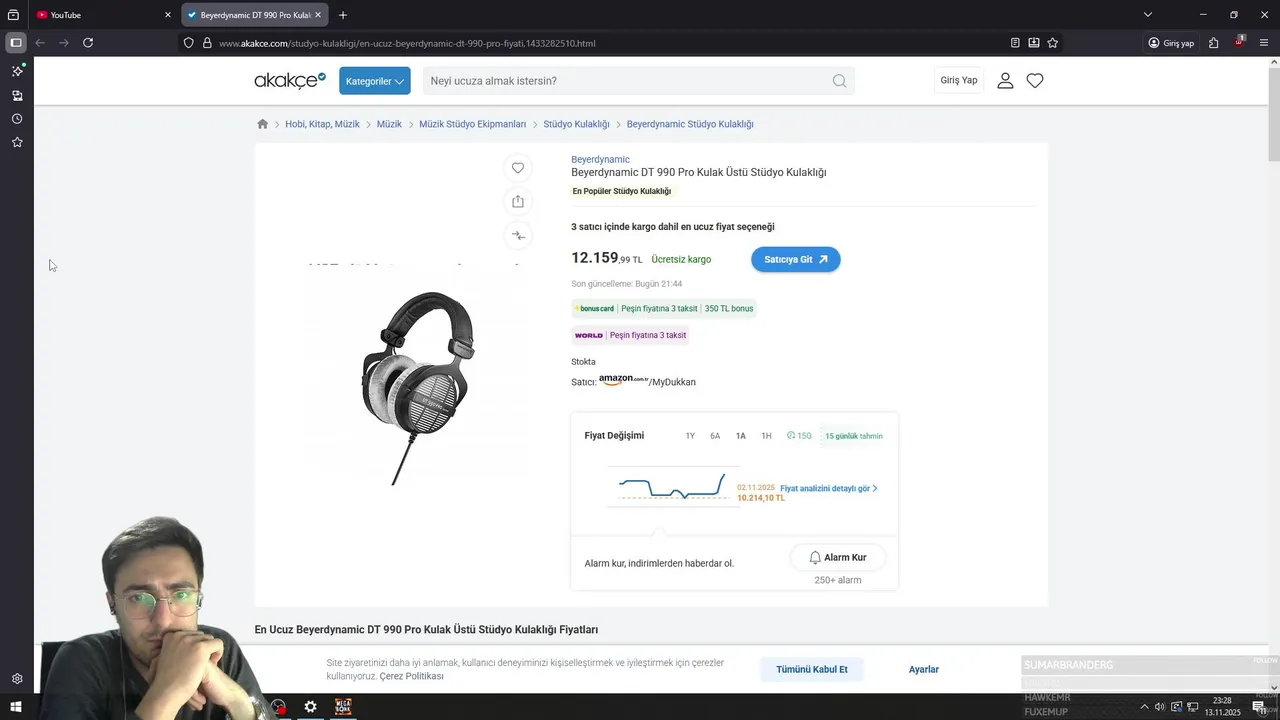Open AI chatbot sparkle sidebar icon
The height and width of the screenshot is (720, 1280).
[17, 71]
